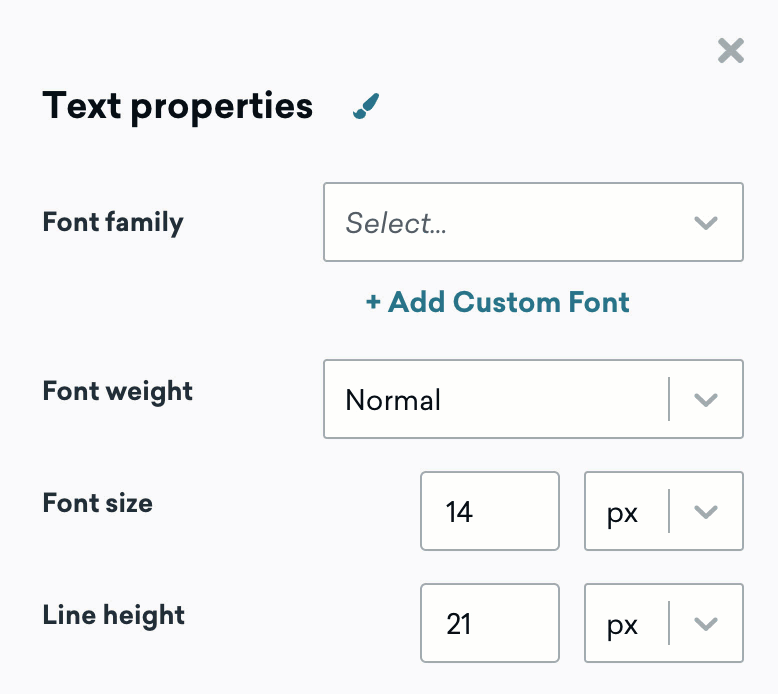Click the Line height label
The width and height of the screenshot is (778, 694).
[114, 616]
